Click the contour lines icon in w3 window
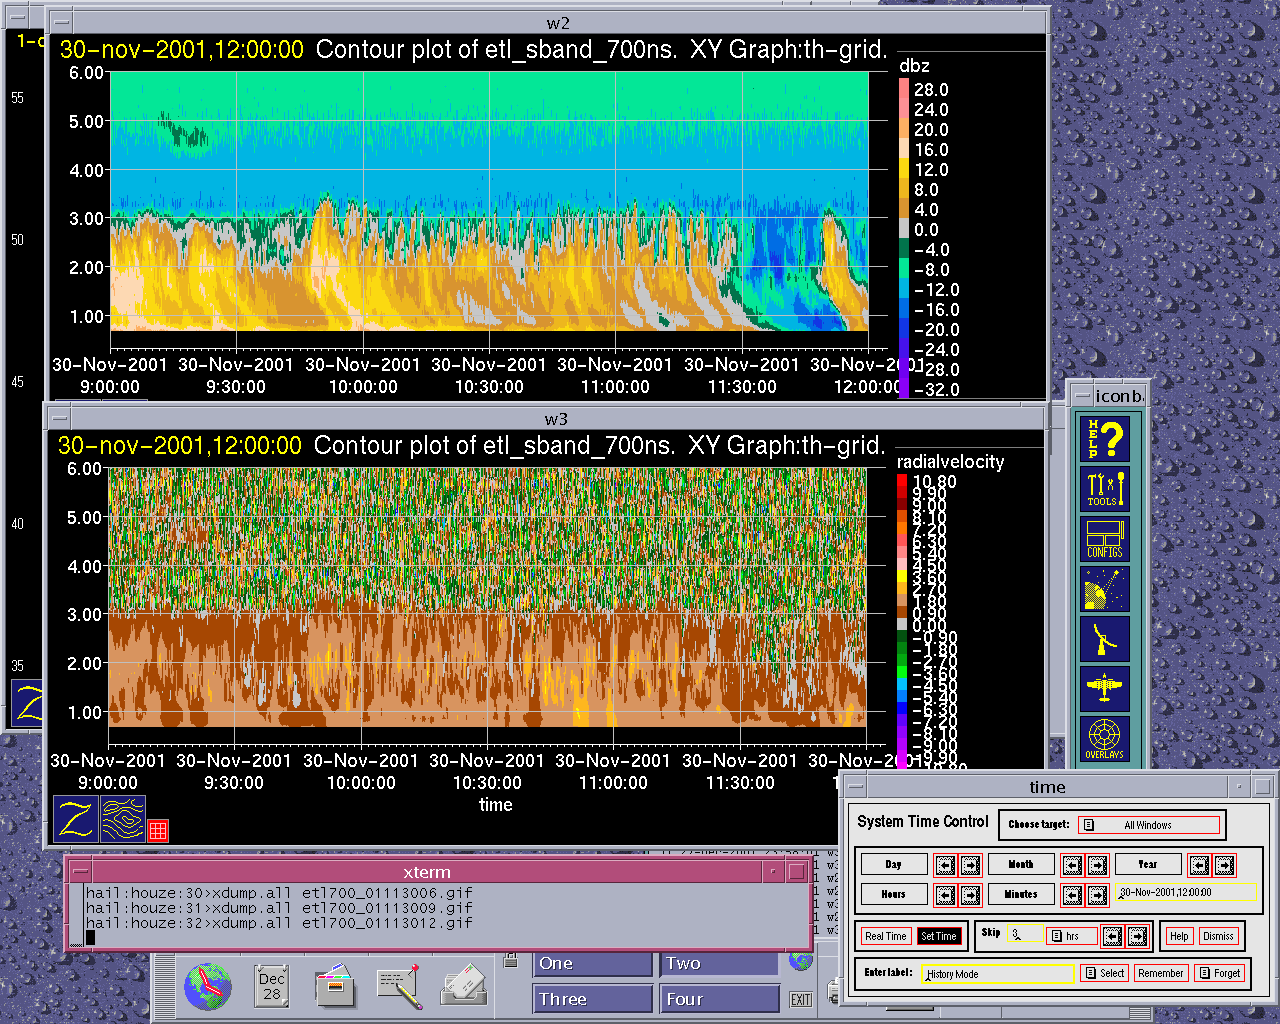 [123, 818]
